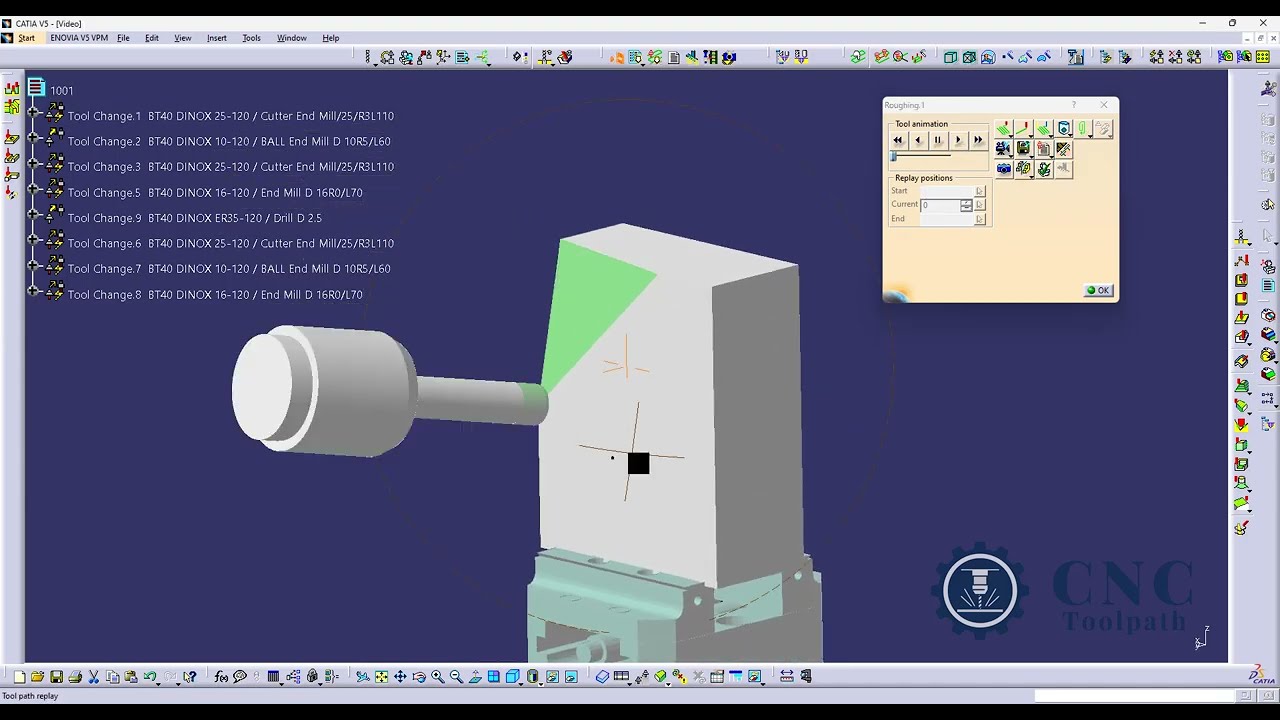
Task: Open tool holder display dropdown icon
Action: (1064, 128)
